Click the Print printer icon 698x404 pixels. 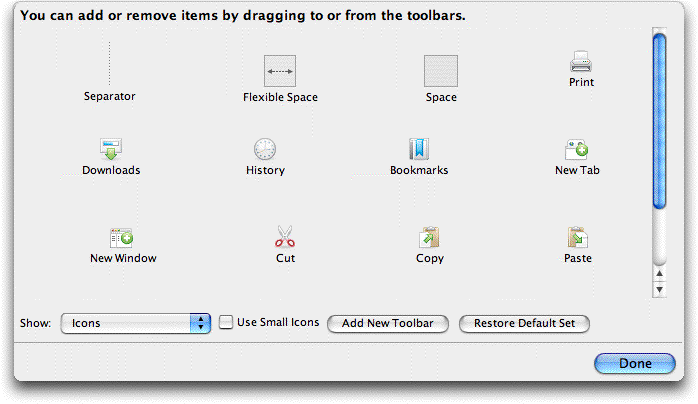(x=581, y=62)
